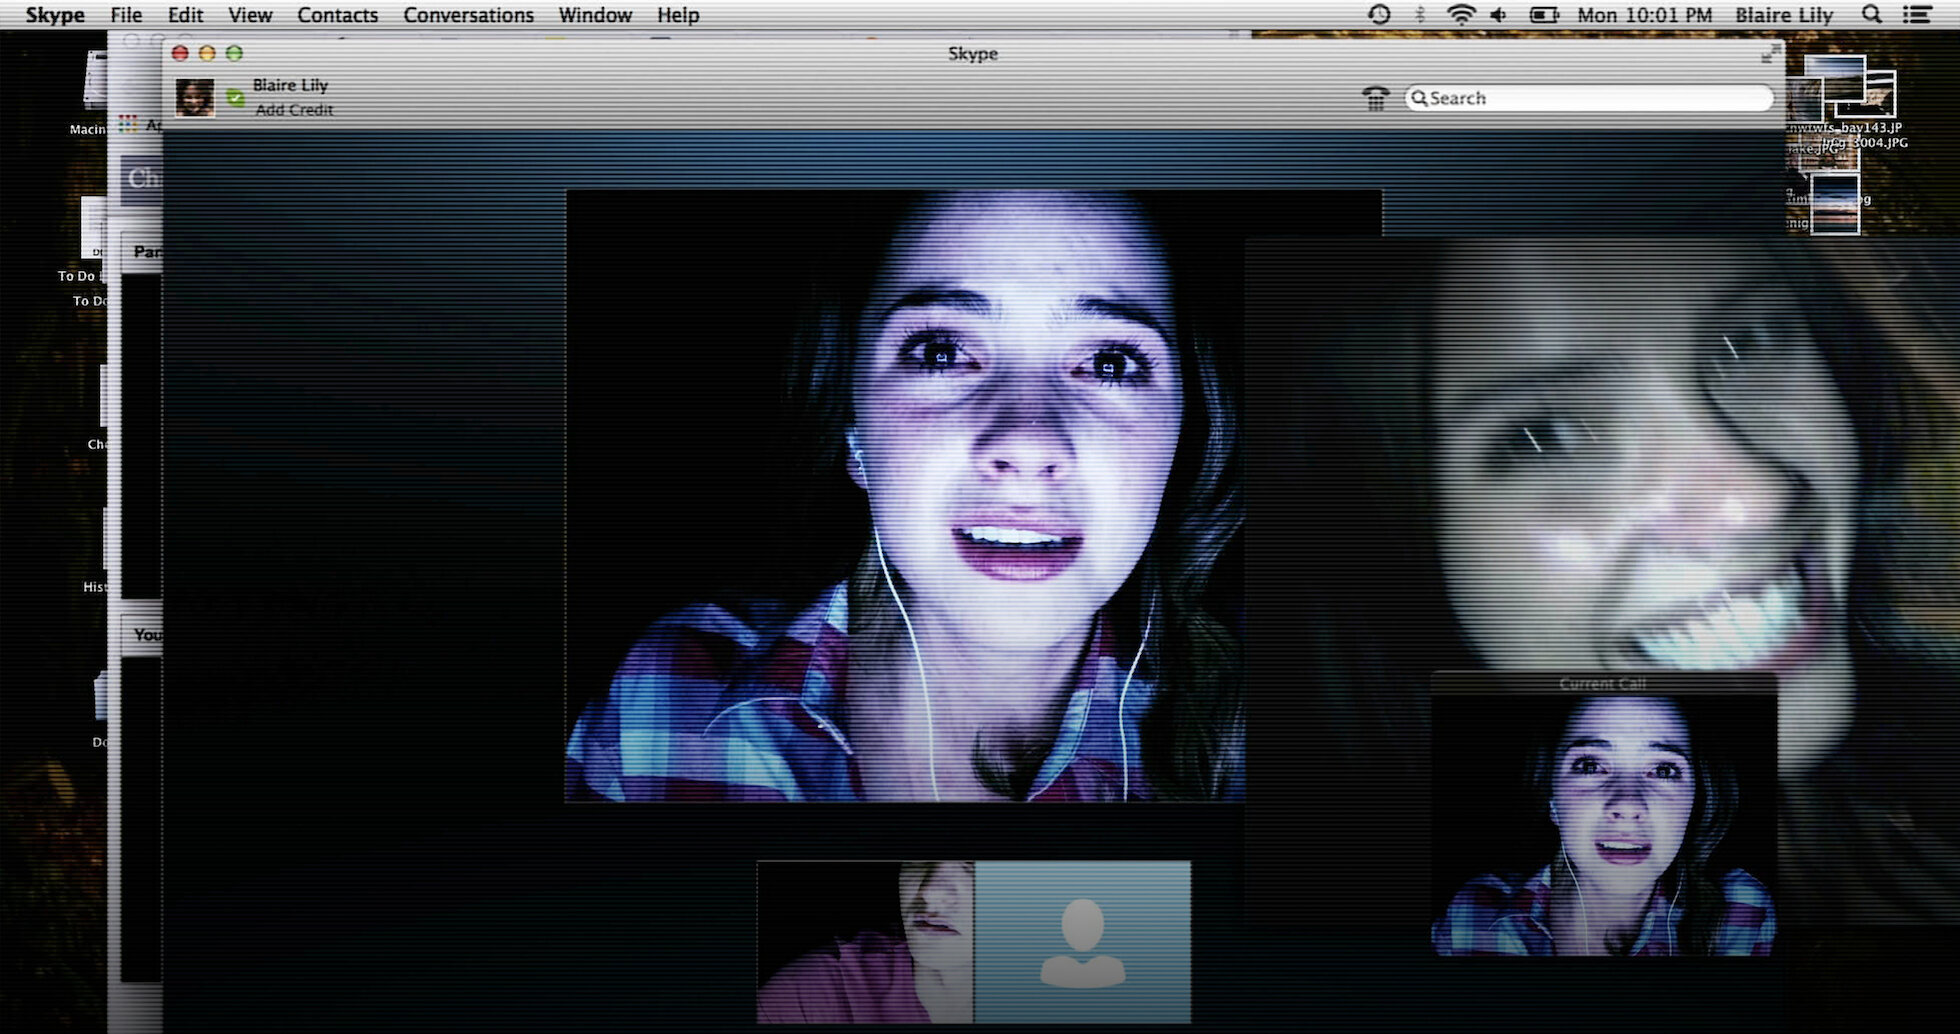
Task: Click the volume speaker icon
Action: click(x=1498, y=15)
